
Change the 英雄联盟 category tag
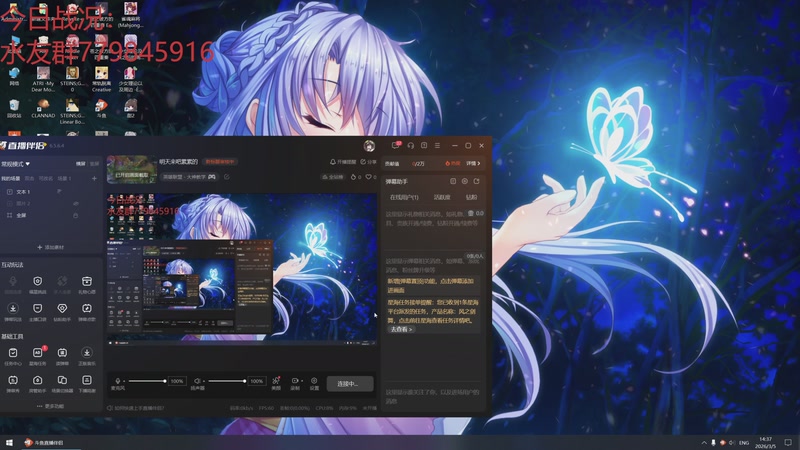[189, 177]
